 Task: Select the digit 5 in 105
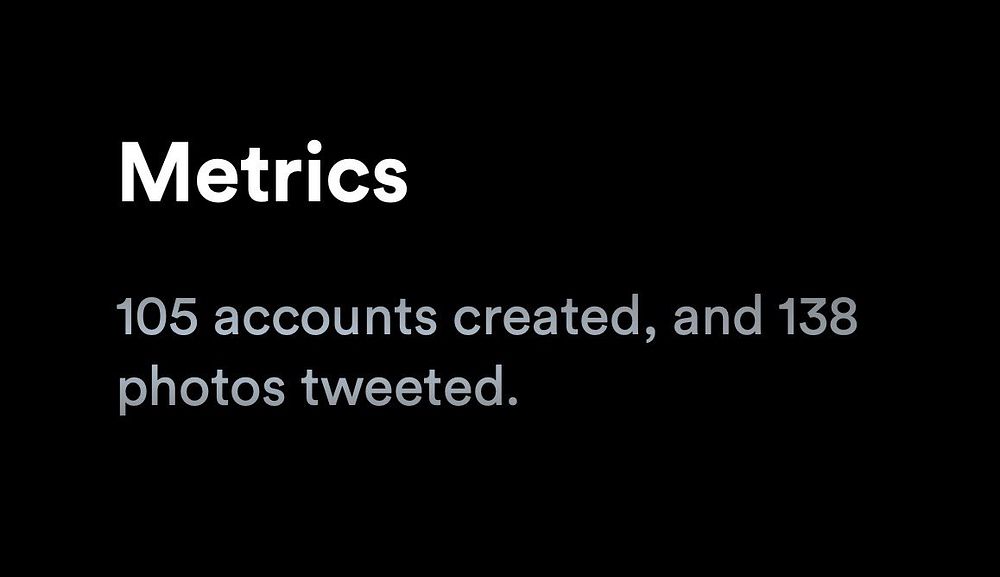pyautogui.click(x=183, y=317)
